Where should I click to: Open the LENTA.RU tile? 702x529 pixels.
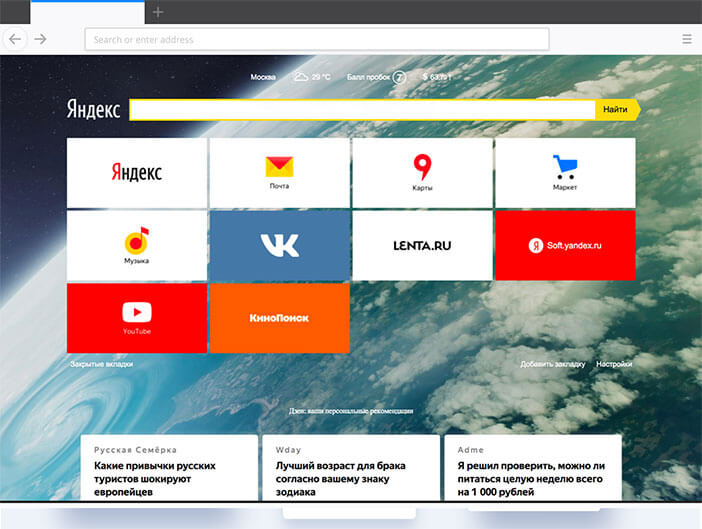(x=422, y=245)
